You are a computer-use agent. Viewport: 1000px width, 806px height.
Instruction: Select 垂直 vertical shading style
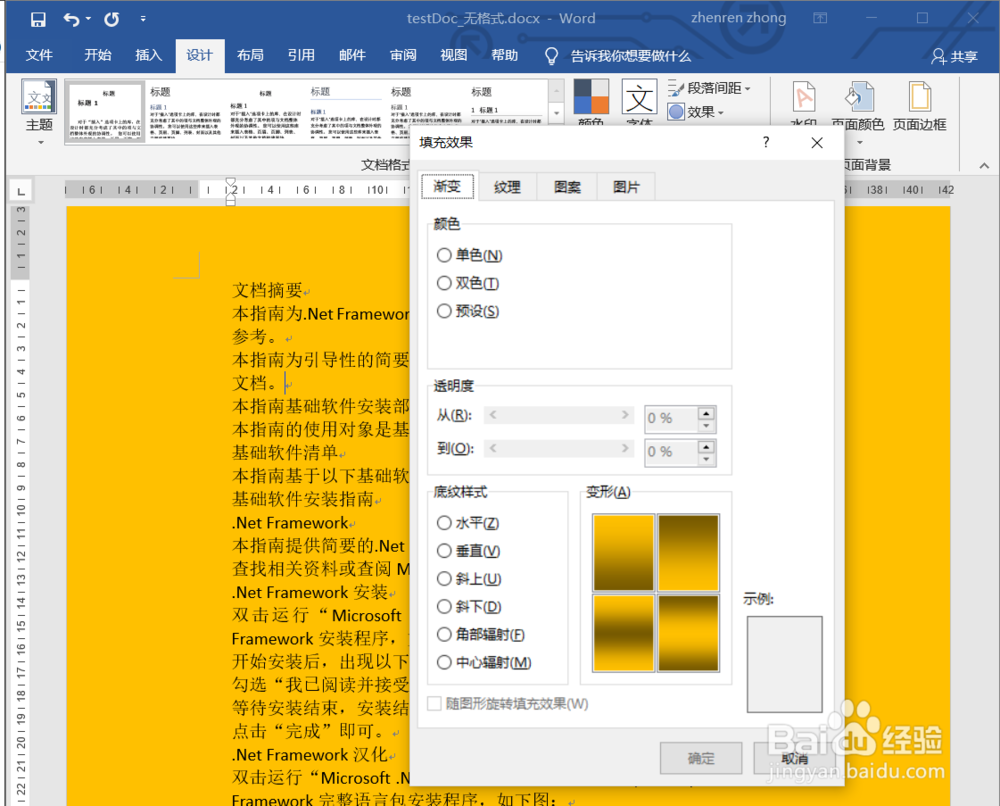(468, 551)
